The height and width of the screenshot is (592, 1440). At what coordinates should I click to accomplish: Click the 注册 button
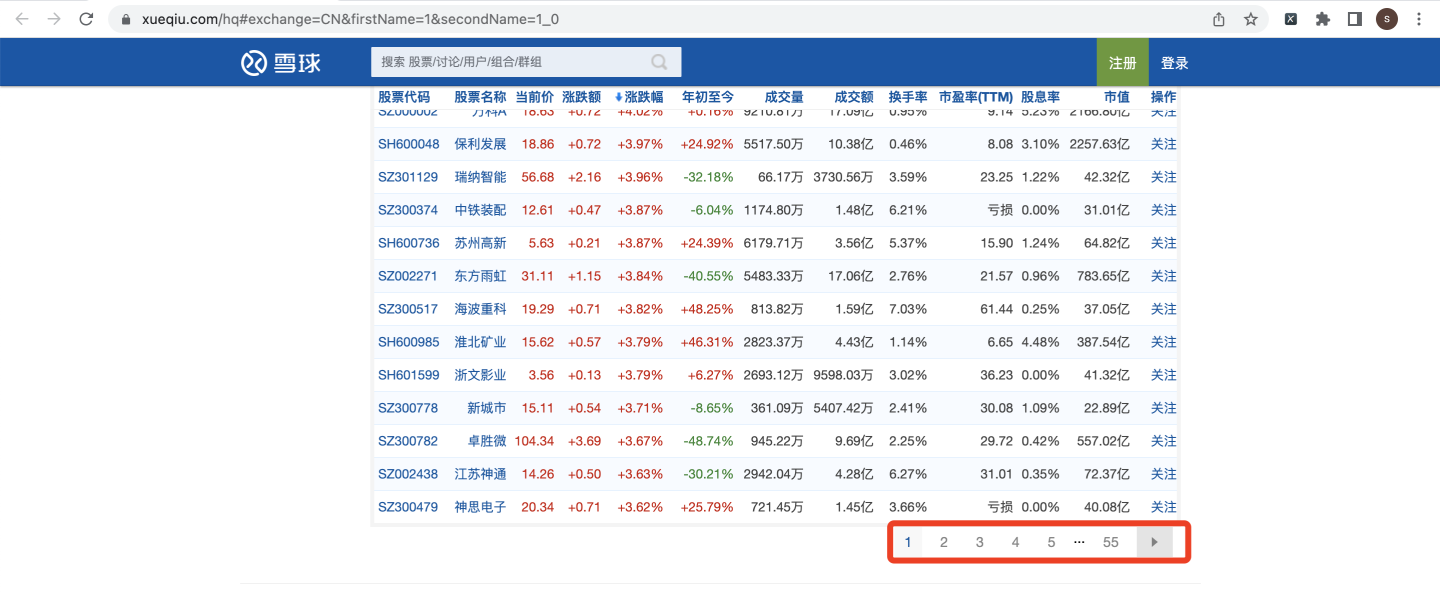[x=1123, y=63]
